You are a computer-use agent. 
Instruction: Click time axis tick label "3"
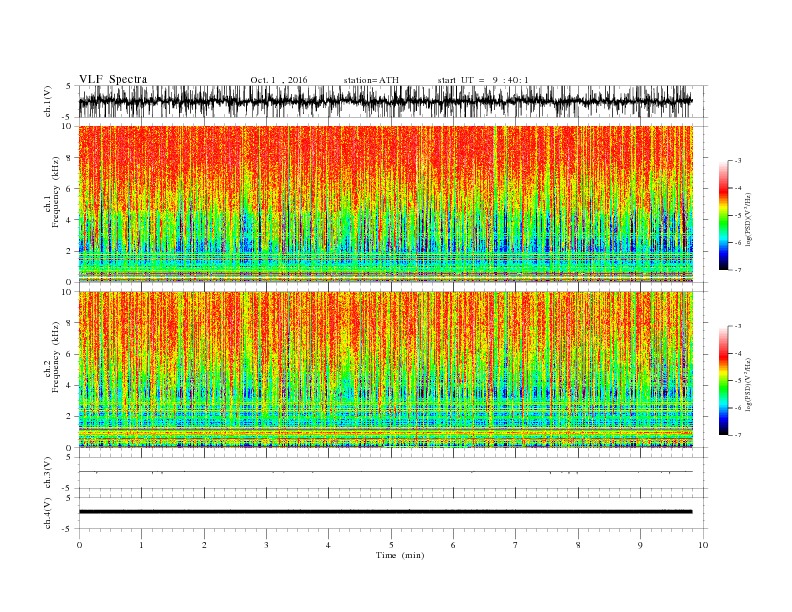point(266,545)
